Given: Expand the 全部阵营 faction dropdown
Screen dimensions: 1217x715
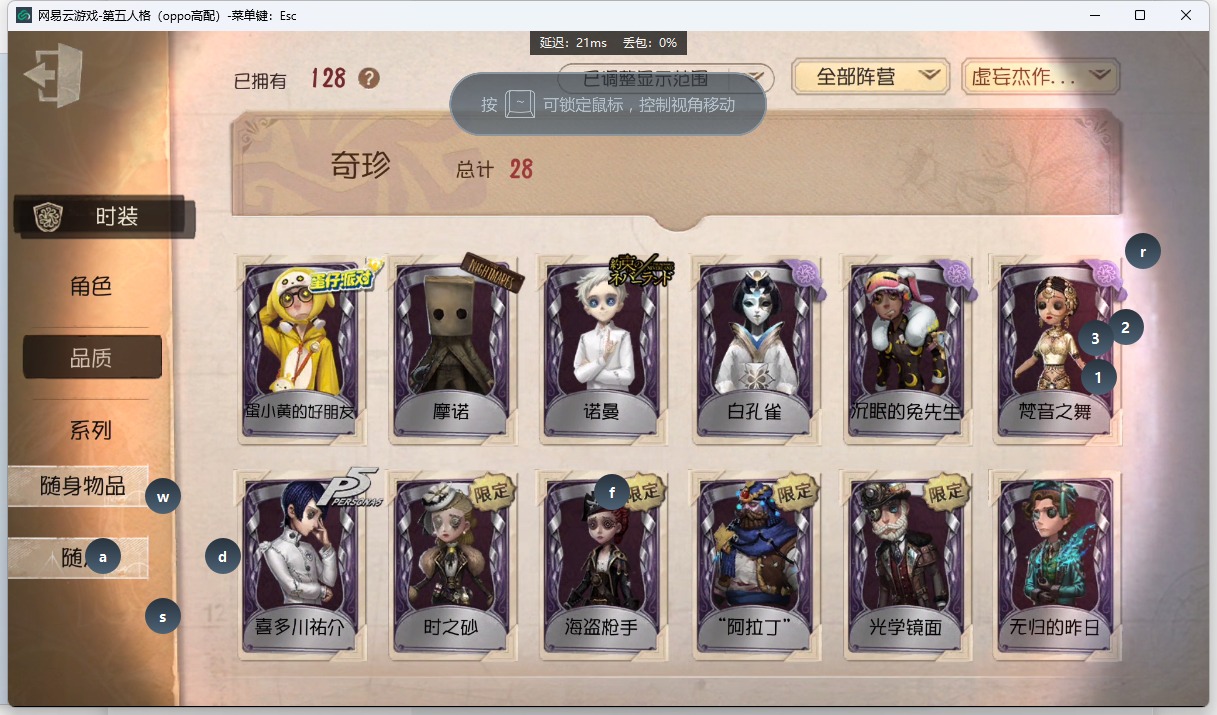Looking at the screenshot, I should coord(870,77).
